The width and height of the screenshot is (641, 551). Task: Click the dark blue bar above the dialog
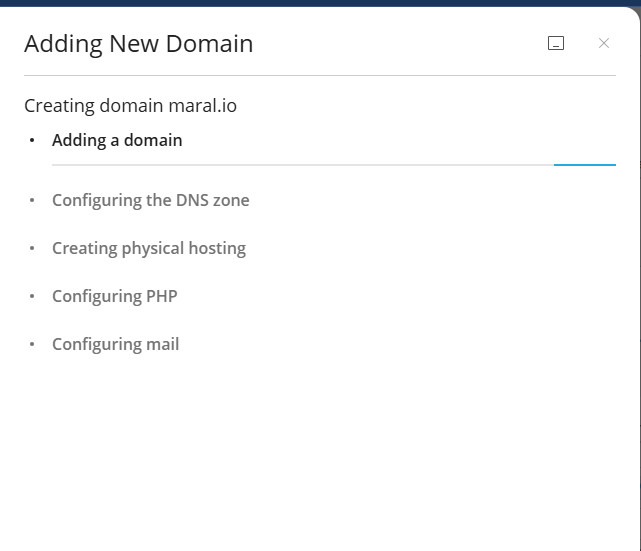[320, 3]
